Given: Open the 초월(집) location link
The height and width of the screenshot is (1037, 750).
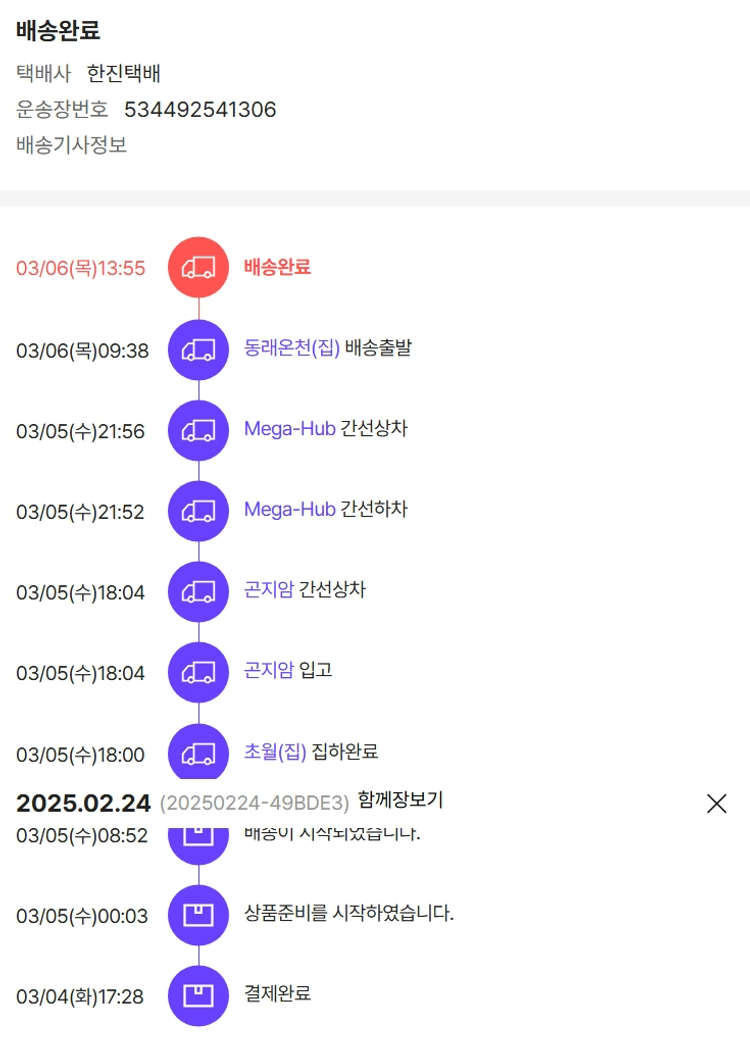Looking at the screenshot, I should 275,752.
